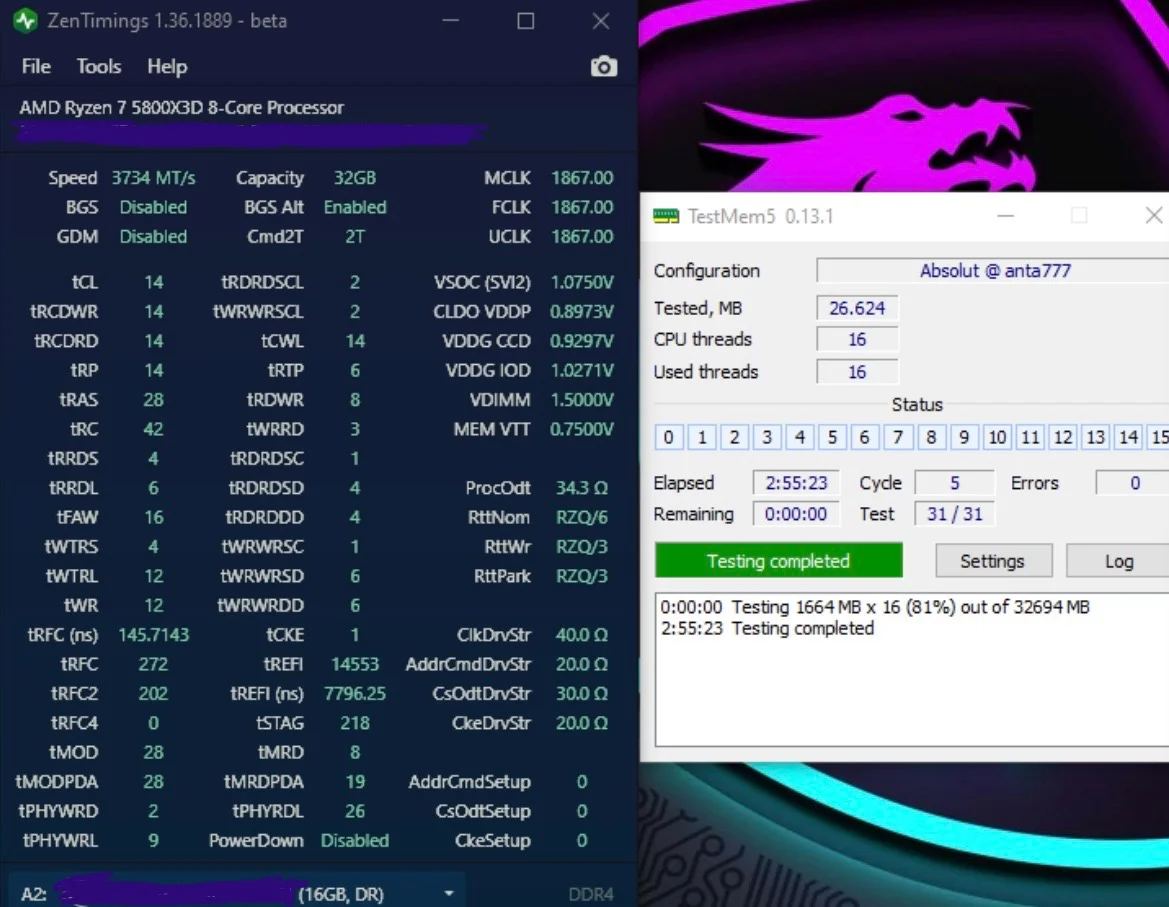The width and height of the screenshot is (1169, 907).
Task: Click thread status box 0
Action: click(668, 437)
